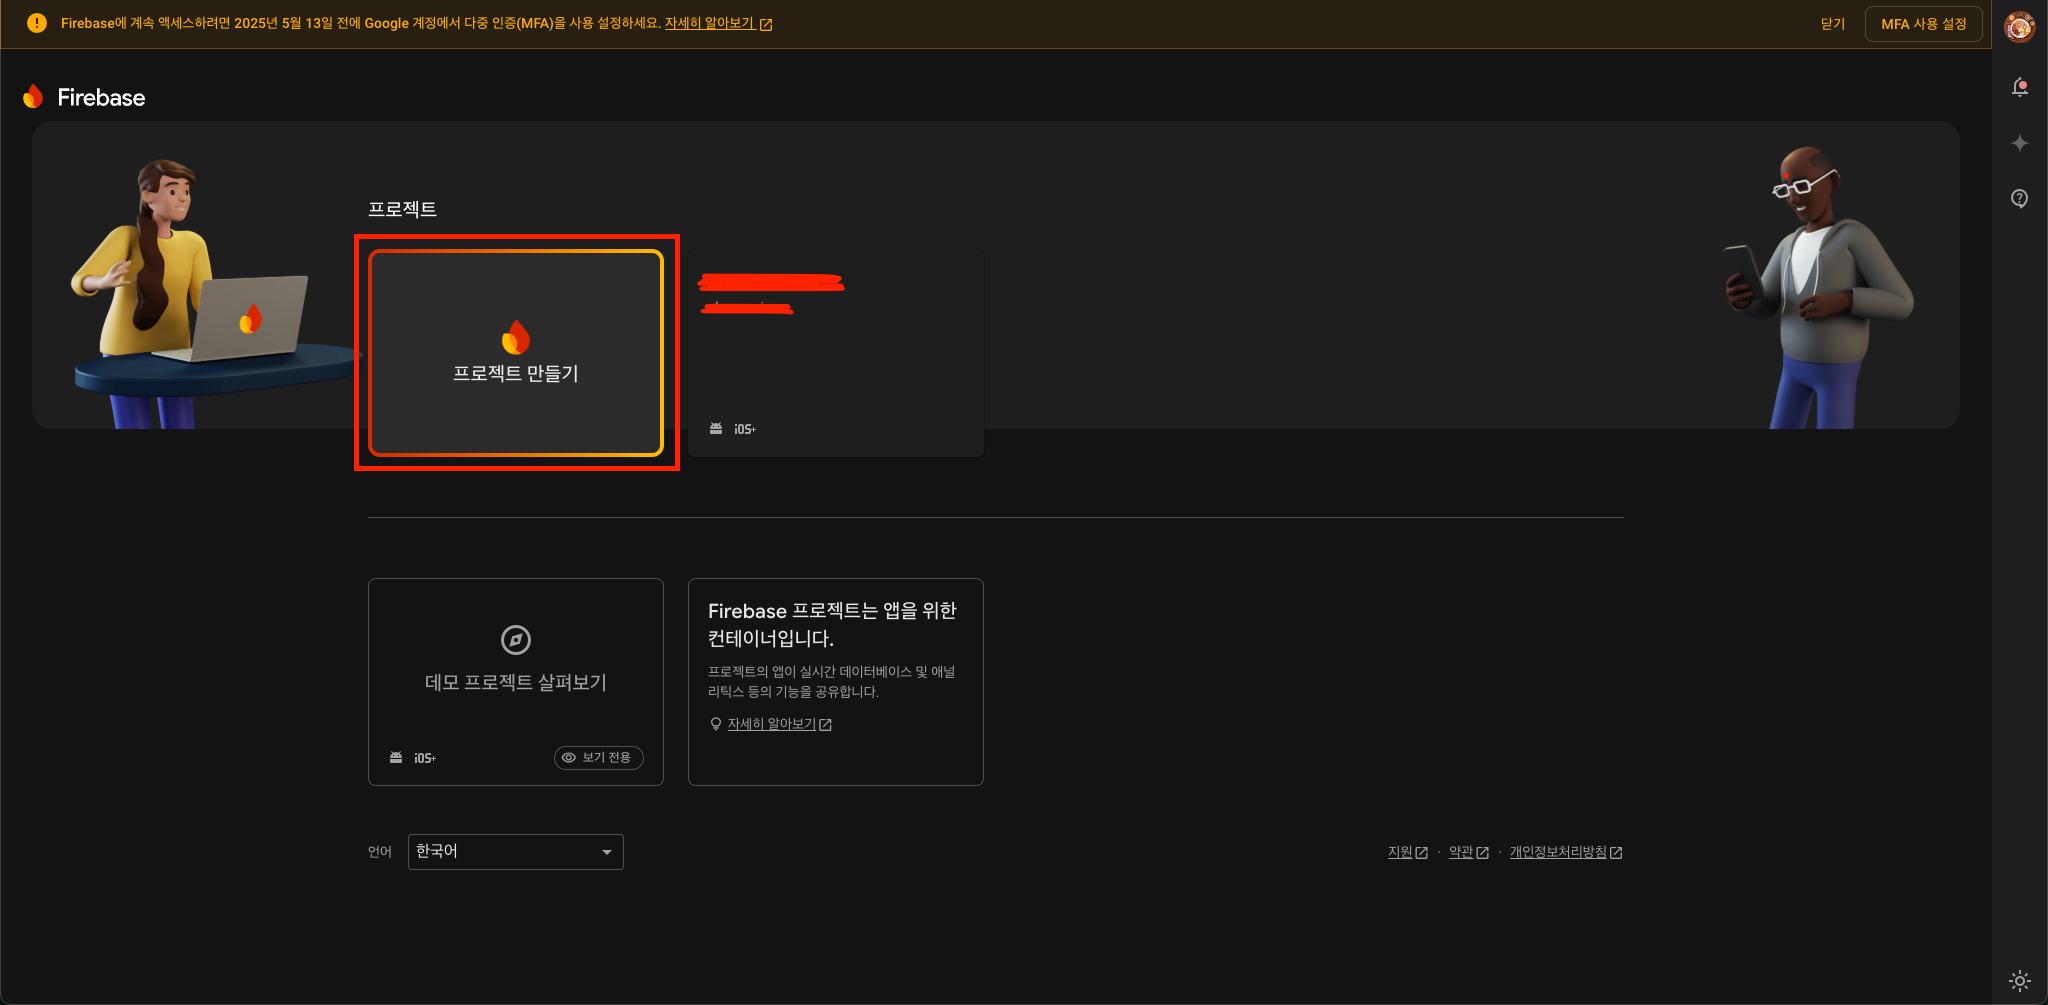Click the 프로젝트 만들기 card
The height and width of the screenshot is (1005, 2048).
(x=516, y=353)
